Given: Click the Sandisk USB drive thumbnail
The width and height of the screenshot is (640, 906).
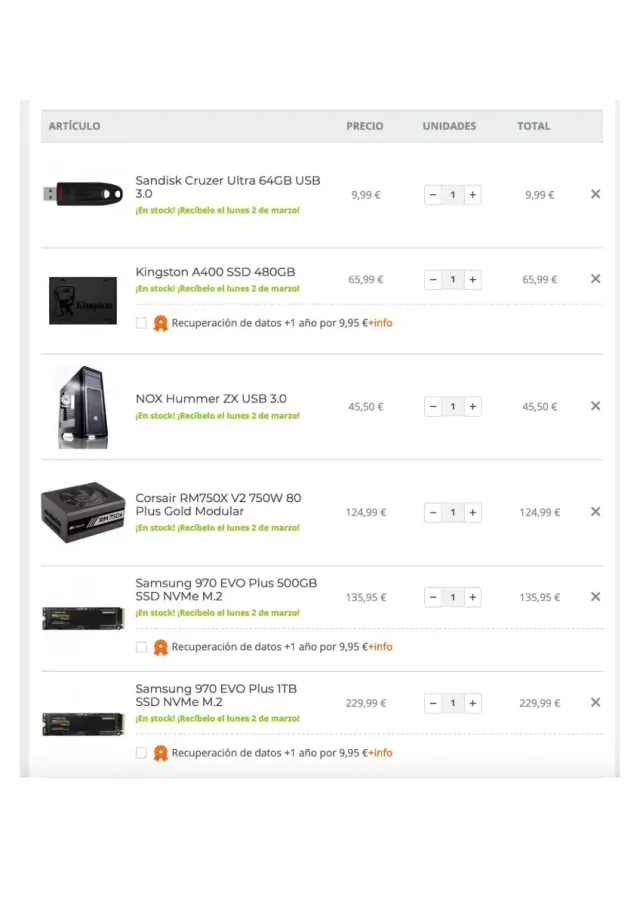Looking at the screenshot, I should pyautogui.click(x=82, y=192).
